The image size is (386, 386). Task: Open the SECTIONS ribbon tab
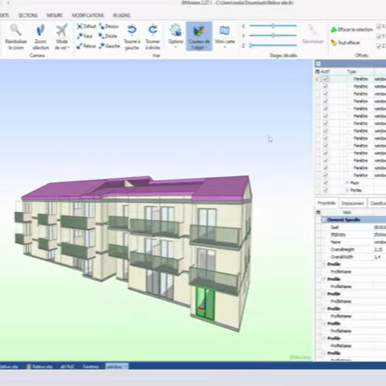tap(28, 15)
